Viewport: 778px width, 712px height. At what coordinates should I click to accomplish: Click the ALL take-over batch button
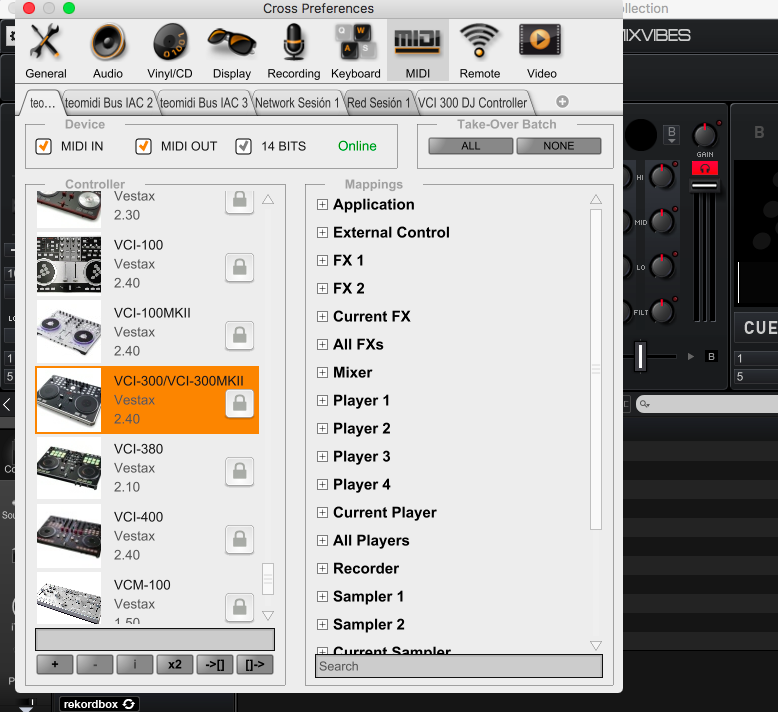(470, 146)
